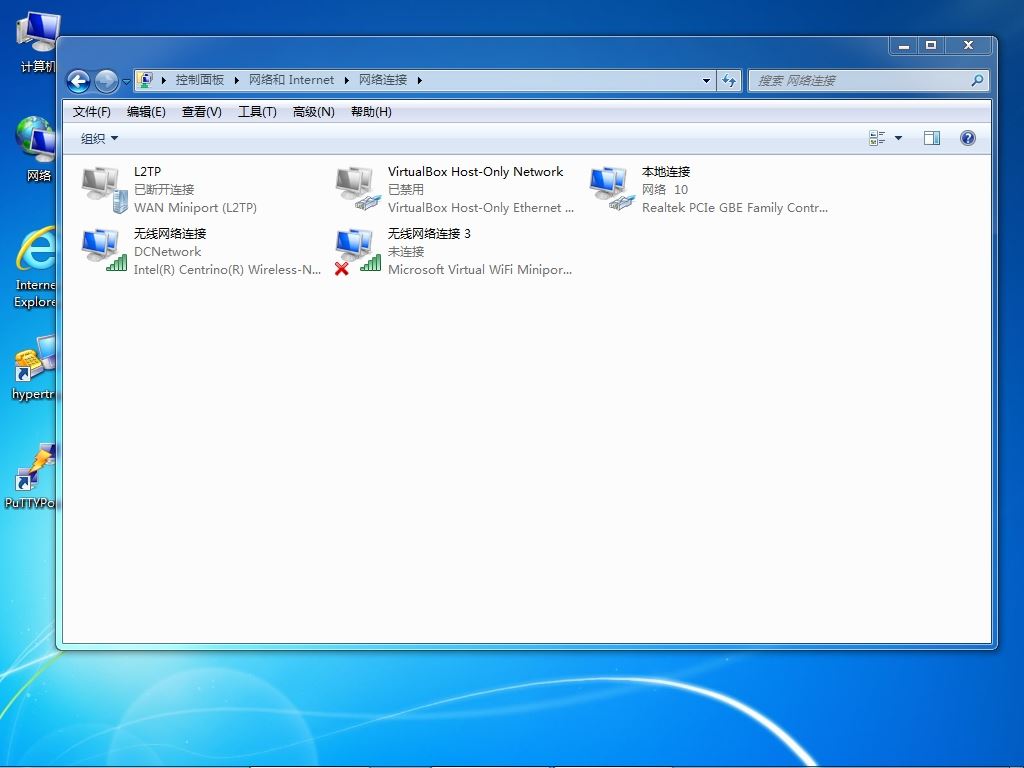The width and height of the screenshot is (1024, 768).
Task: Close the 网络连接 window
Action: (968, 45)
